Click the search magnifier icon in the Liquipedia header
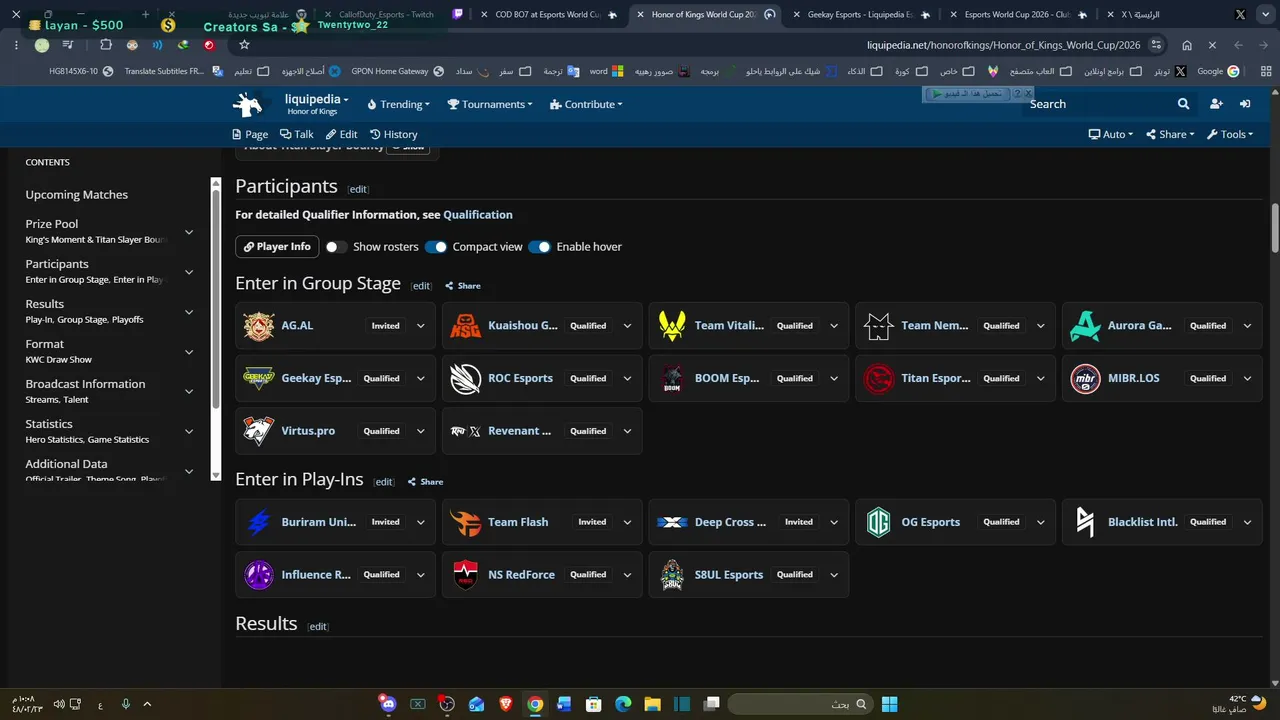 1183,104
